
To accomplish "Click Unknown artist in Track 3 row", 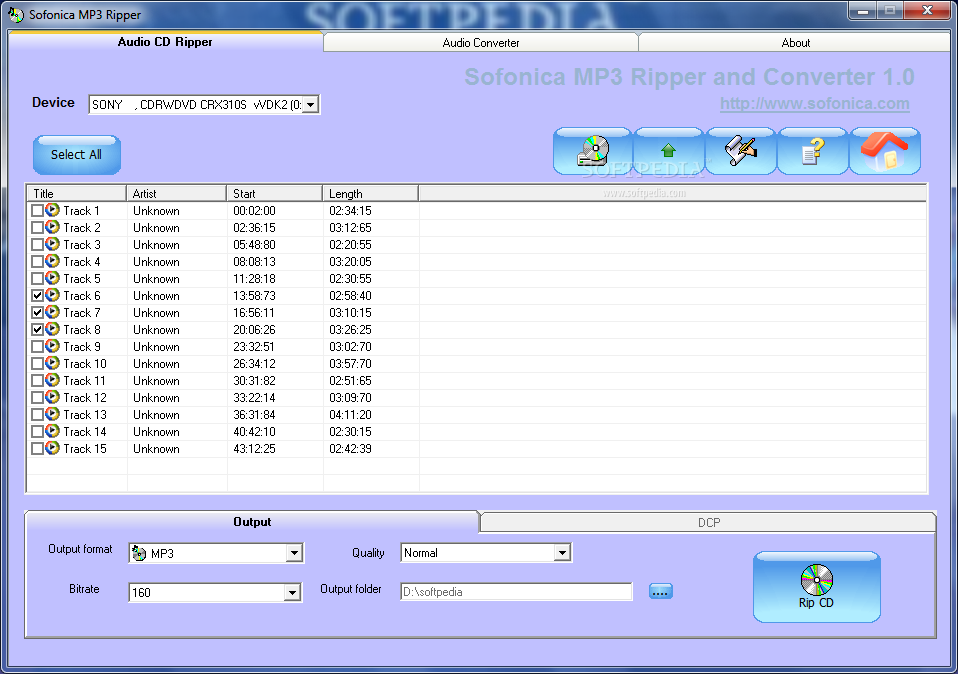I will (x=156, y=245).
